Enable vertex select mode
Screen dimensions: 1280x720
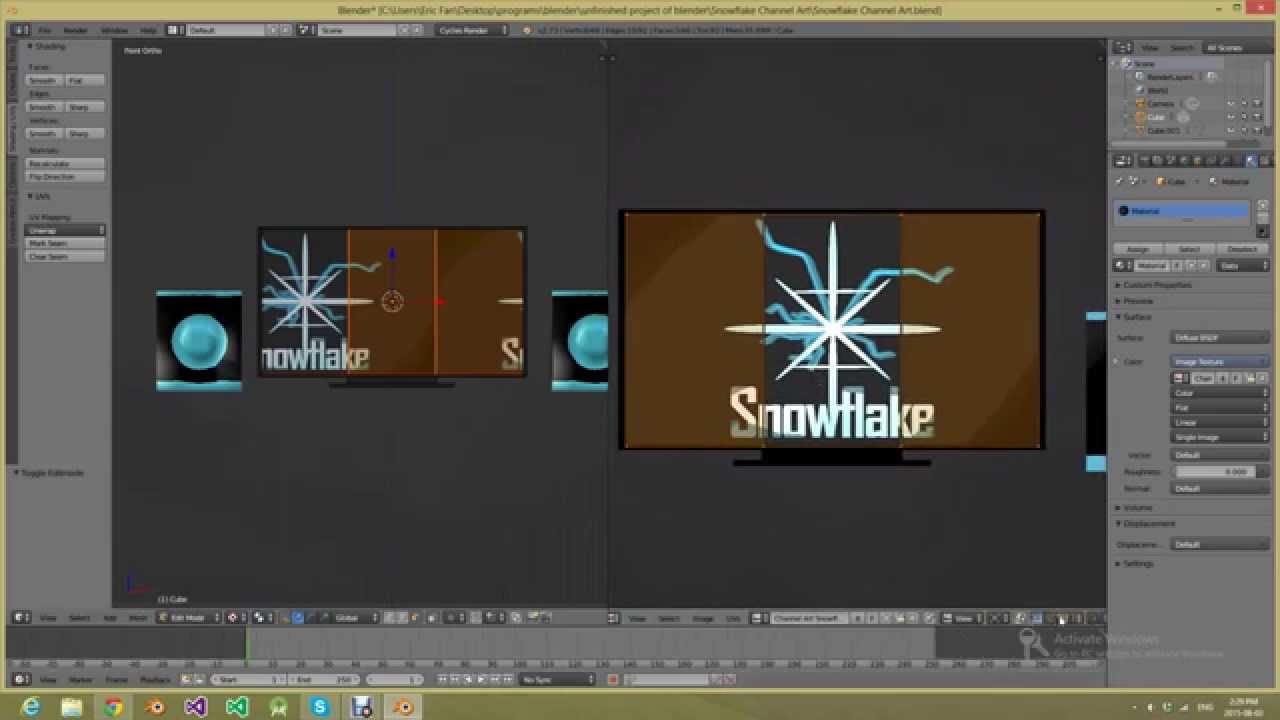(x=390, y=618)
